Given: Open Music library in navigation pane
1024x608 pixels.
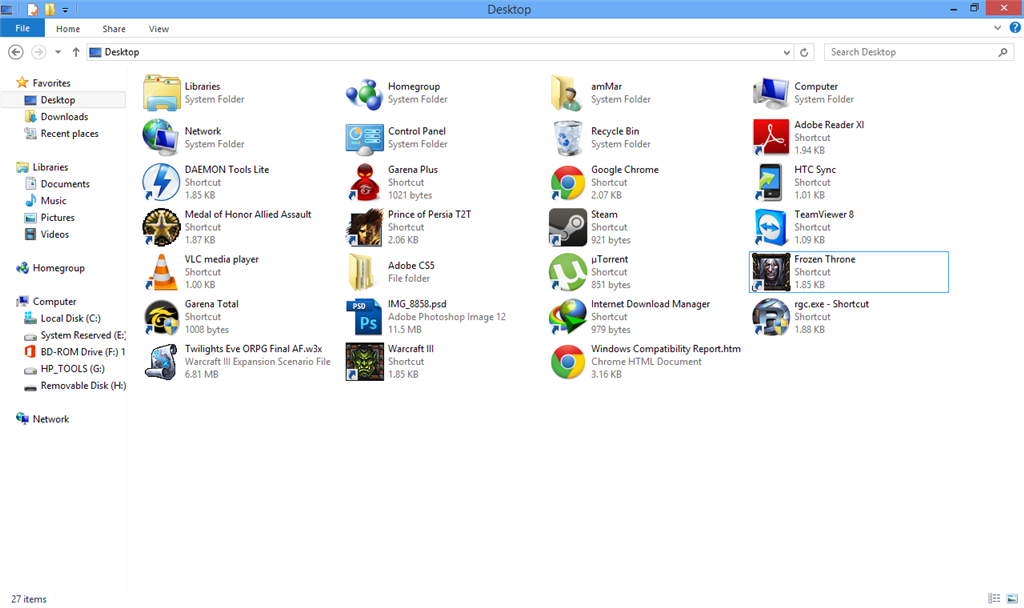Looking at the screenshot, I should click(x=53, y=201).
